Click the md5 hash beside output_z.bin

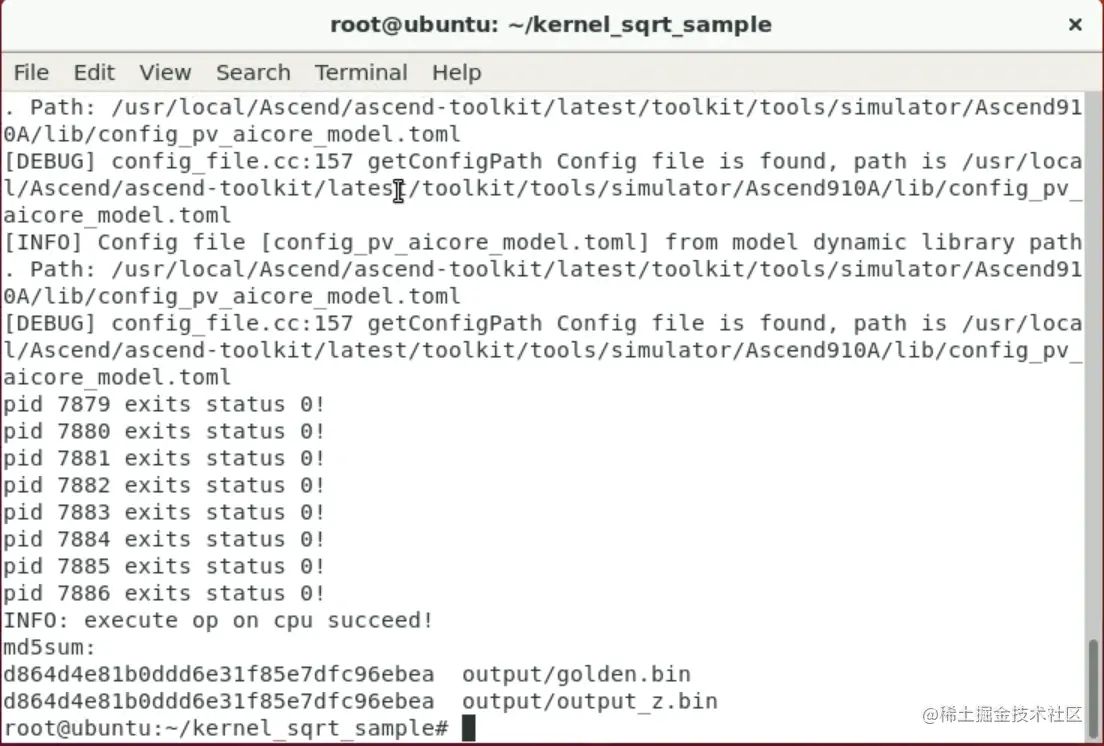[218, 702]
